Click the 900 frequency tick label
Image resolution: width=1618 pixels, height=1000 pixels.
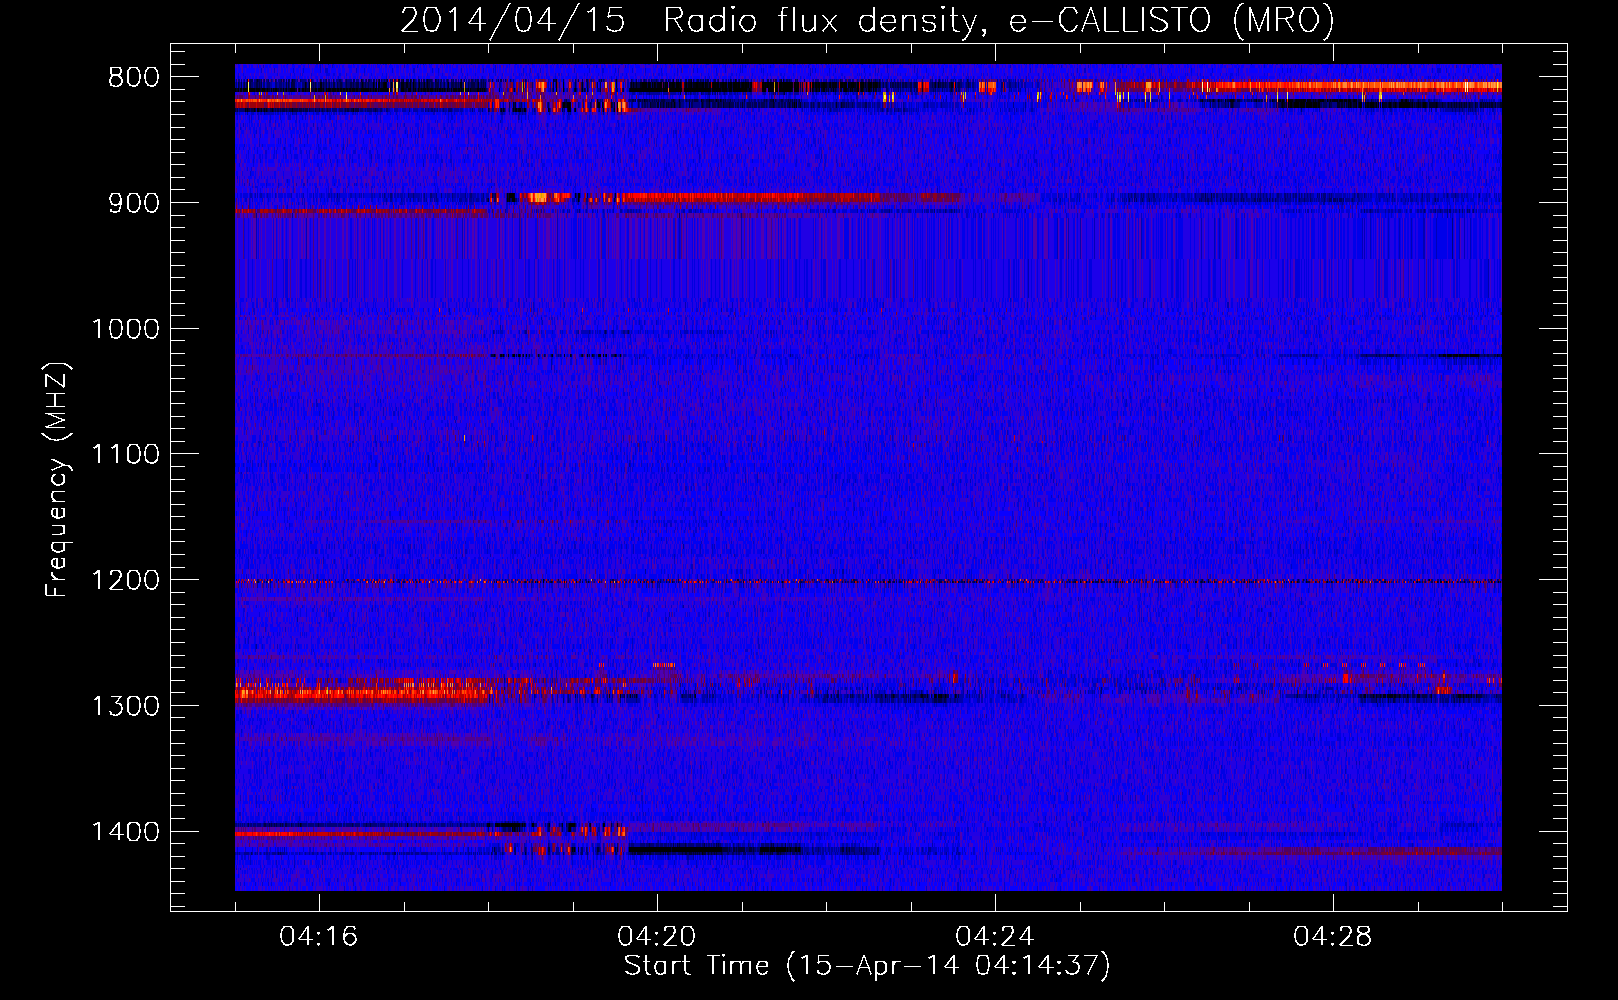point(133,203)
